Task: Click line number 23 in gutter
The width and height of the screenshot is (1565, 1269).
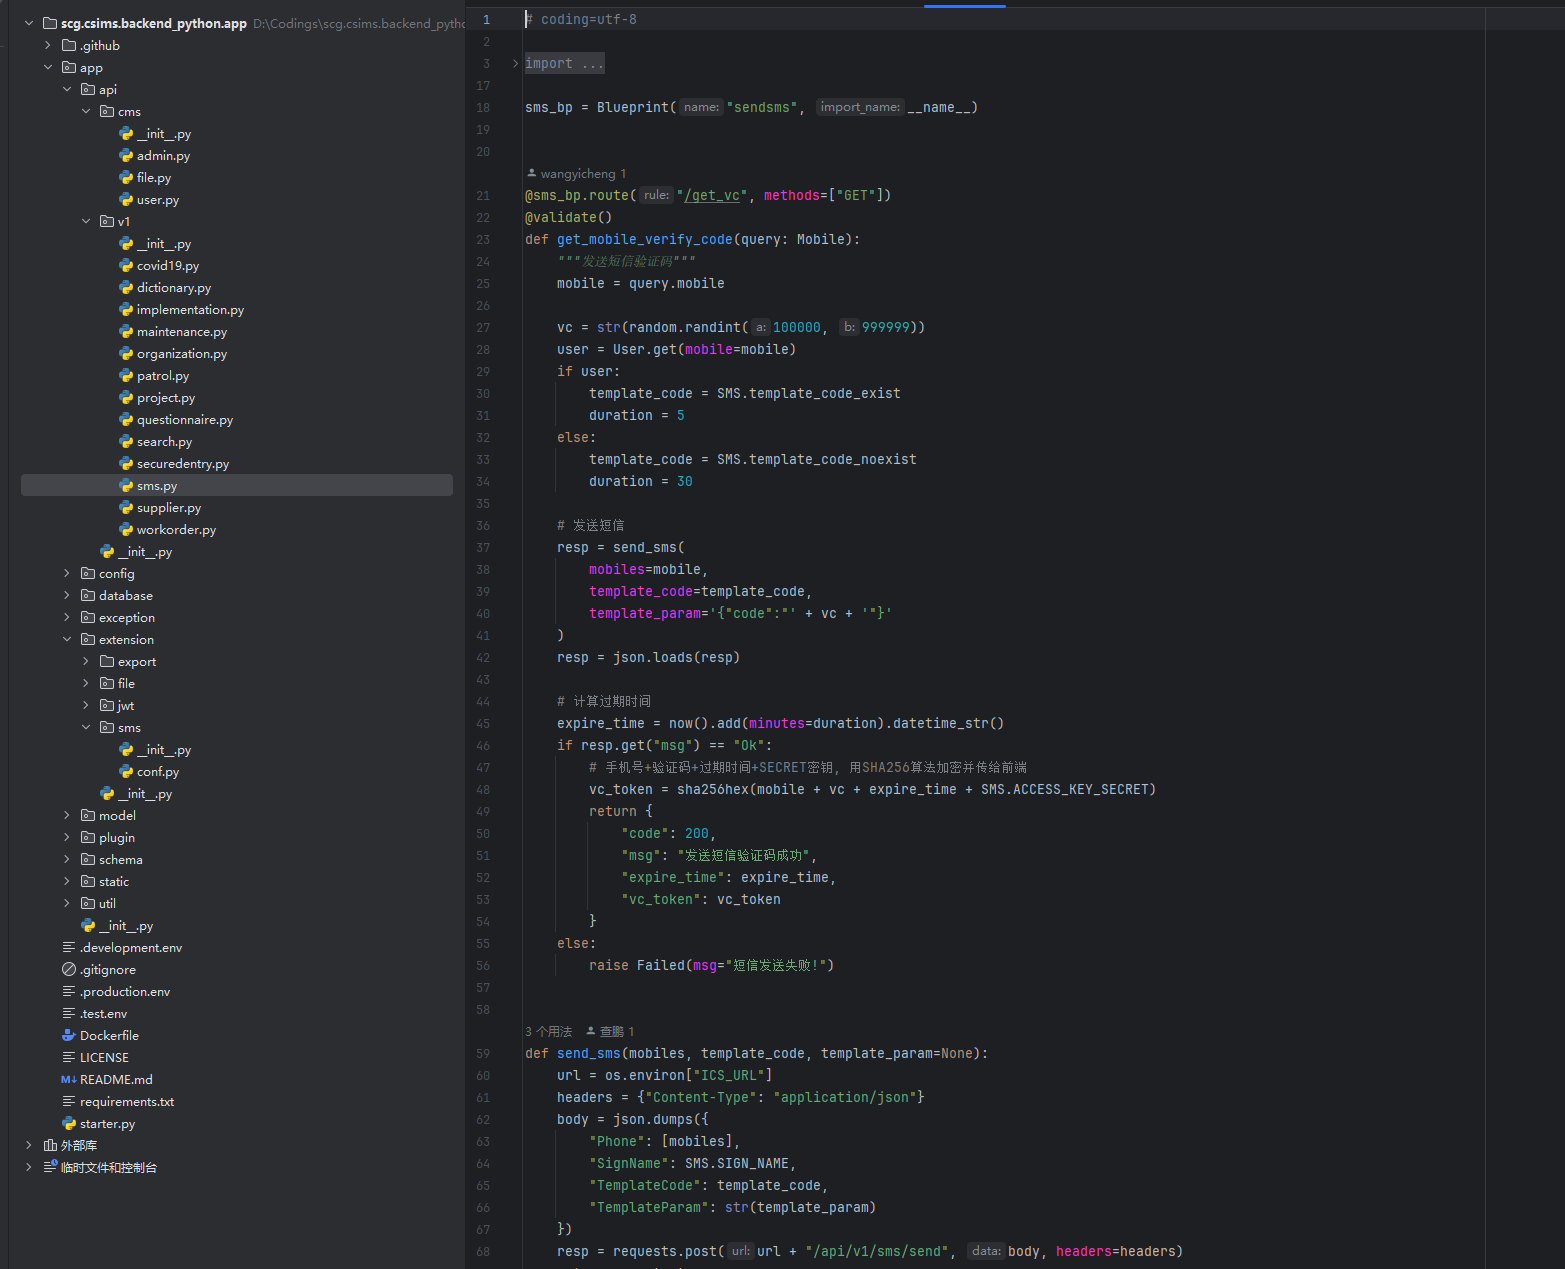Action: pos(483,239)
